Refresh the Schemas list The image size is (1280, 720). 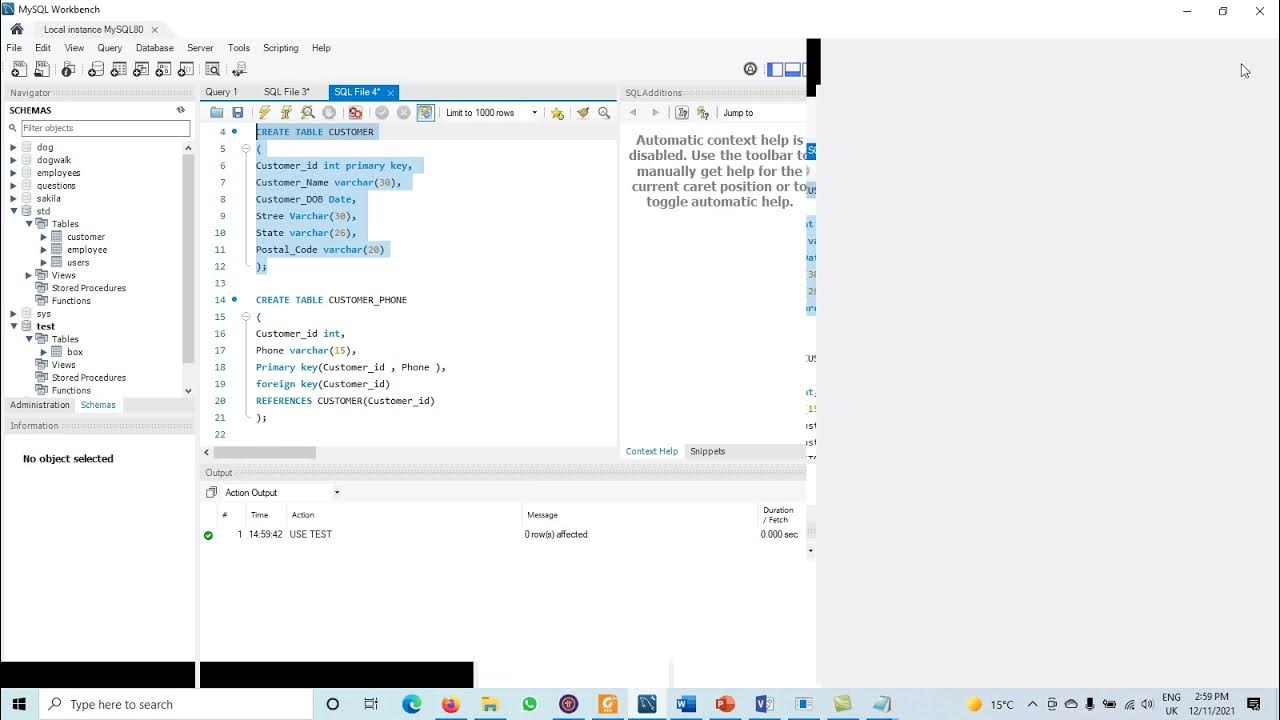pos(181,110)
